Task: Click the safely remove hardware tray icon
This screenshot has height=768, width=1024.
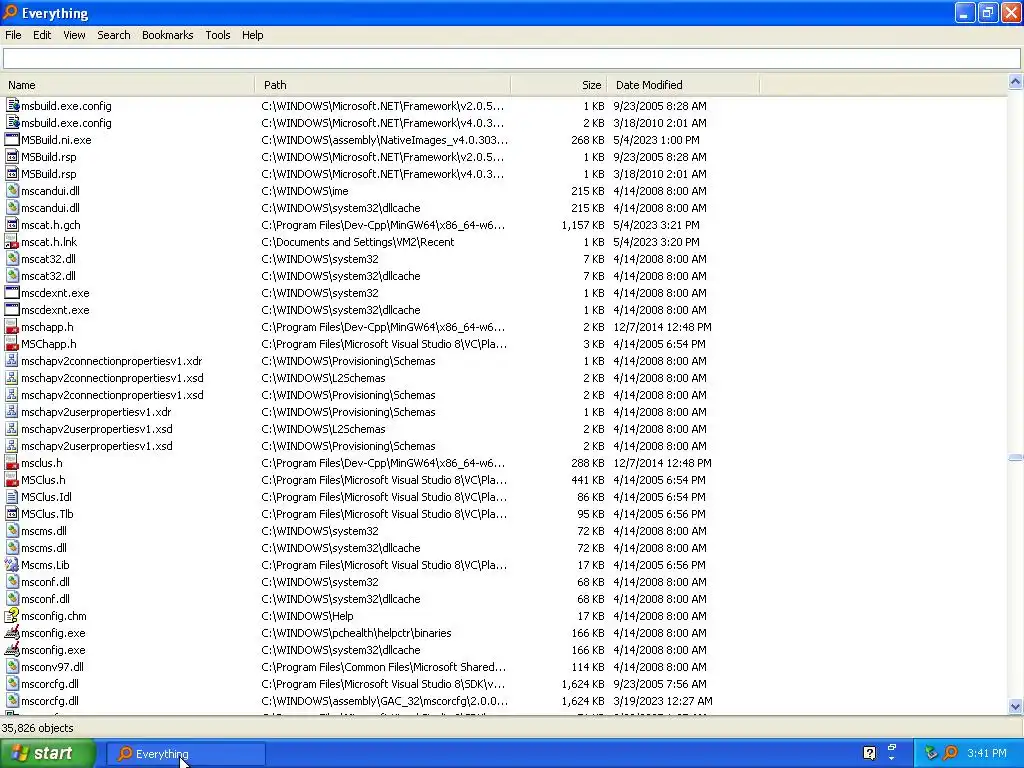Action: [931, 753]
